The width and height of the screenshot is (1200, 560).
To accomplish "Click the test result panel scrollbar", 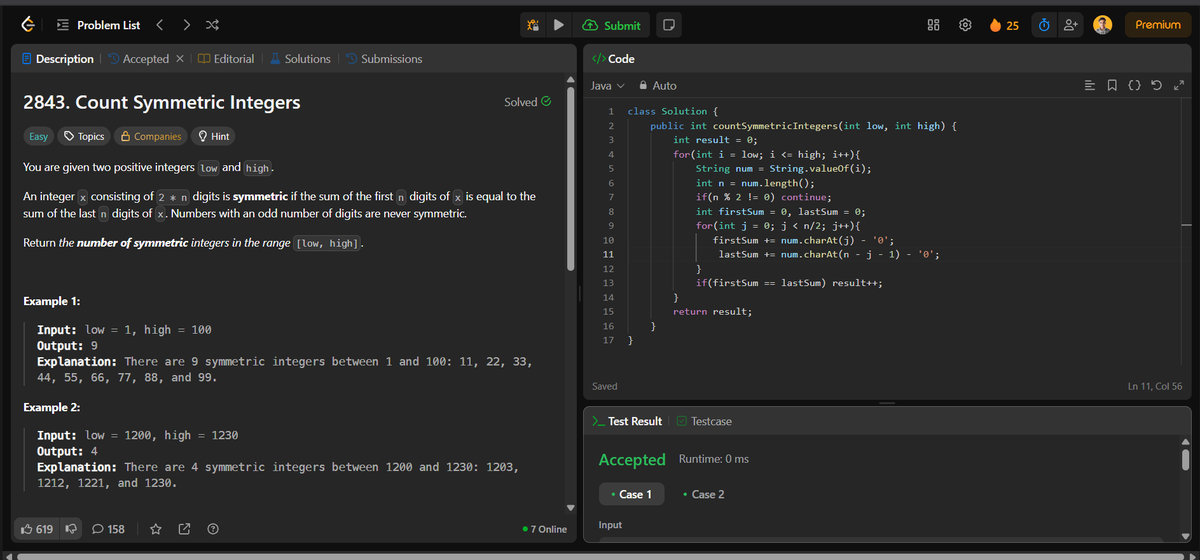I will coord(1187,458).
